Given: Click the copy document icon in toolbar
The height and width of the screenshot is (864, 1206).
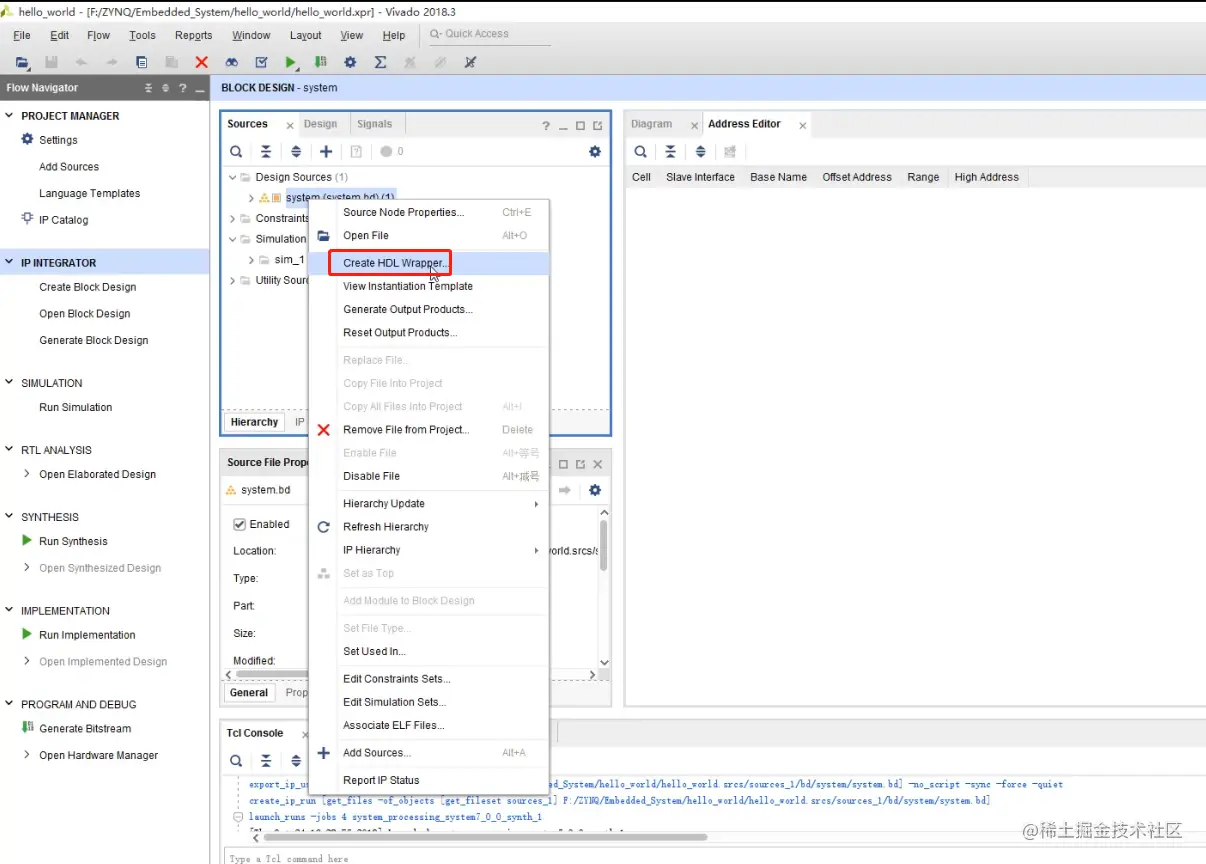Looking at the screenshot, I should pos(141,62).
